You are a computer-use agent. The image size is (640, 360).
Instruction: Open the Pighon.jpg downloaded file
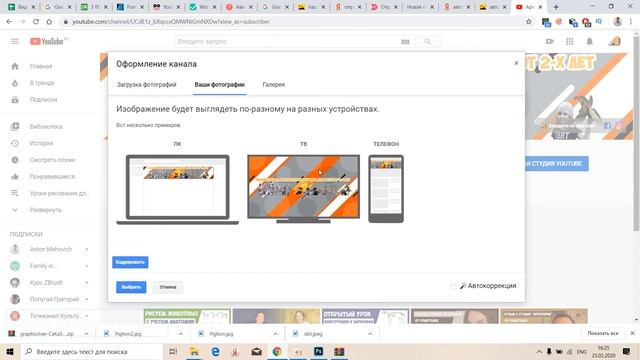(221, 333)
